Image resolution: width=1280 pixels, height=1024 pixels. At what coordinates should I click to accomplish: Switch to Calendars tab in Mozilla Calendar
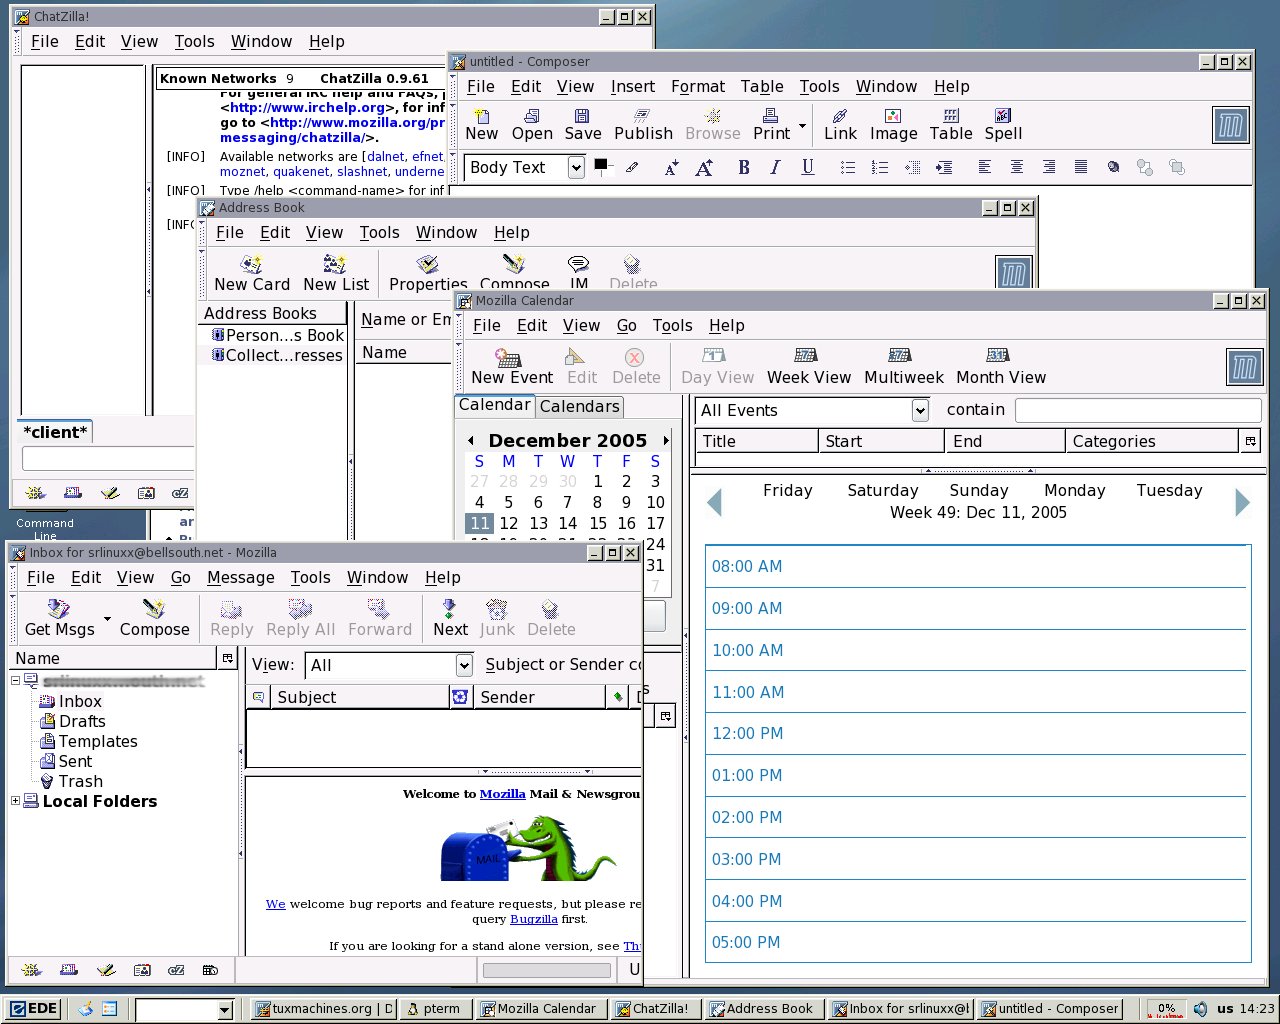coord(579,406)
